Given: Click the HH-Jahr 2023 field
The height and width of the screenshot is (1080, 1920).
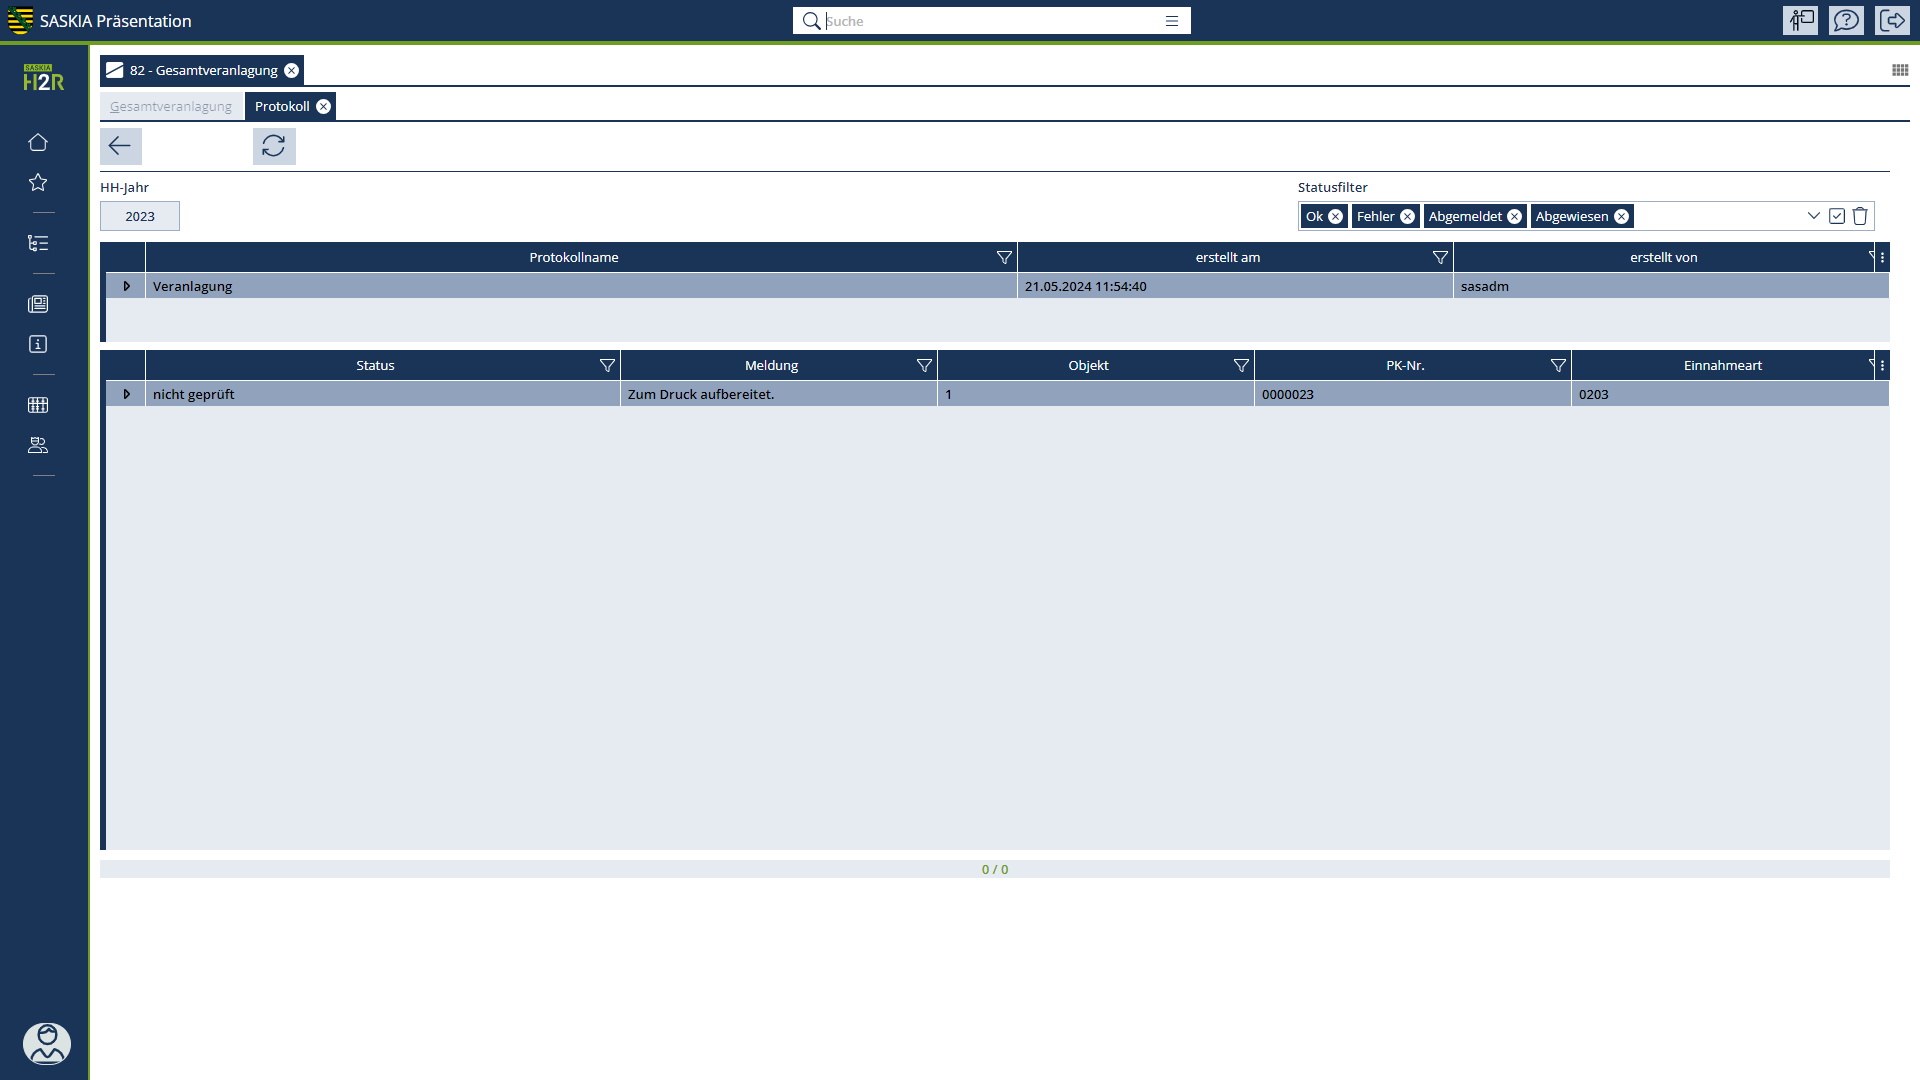Looking at the screenshot, I should pyautogui.click(x=140, y=217).
